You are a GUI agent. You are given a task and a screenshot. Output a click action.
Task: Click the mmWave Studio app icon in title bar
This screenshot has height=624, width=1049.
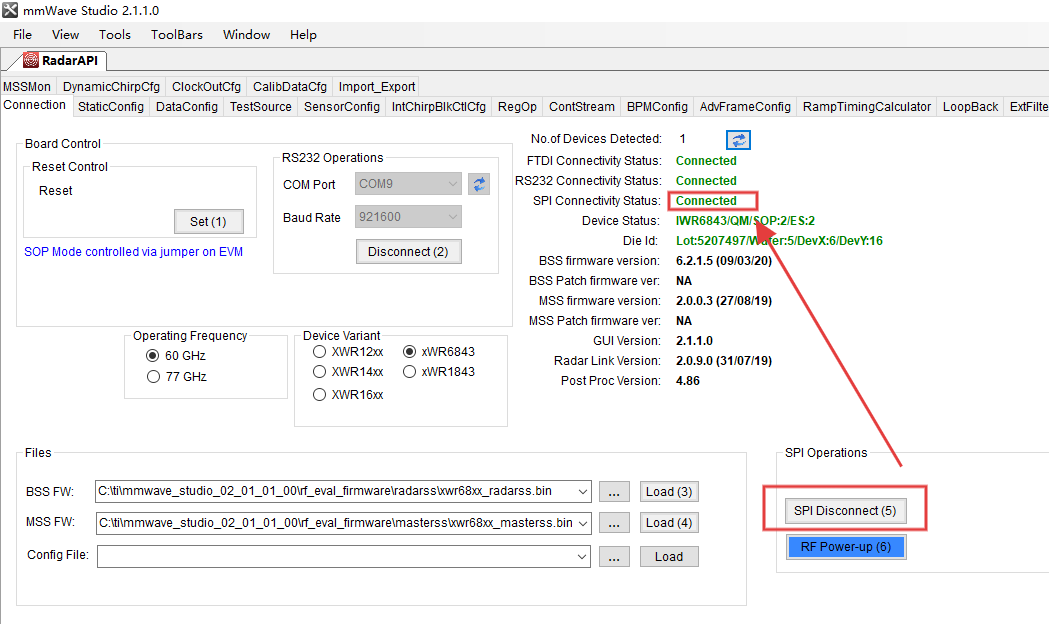click(10, 10)
